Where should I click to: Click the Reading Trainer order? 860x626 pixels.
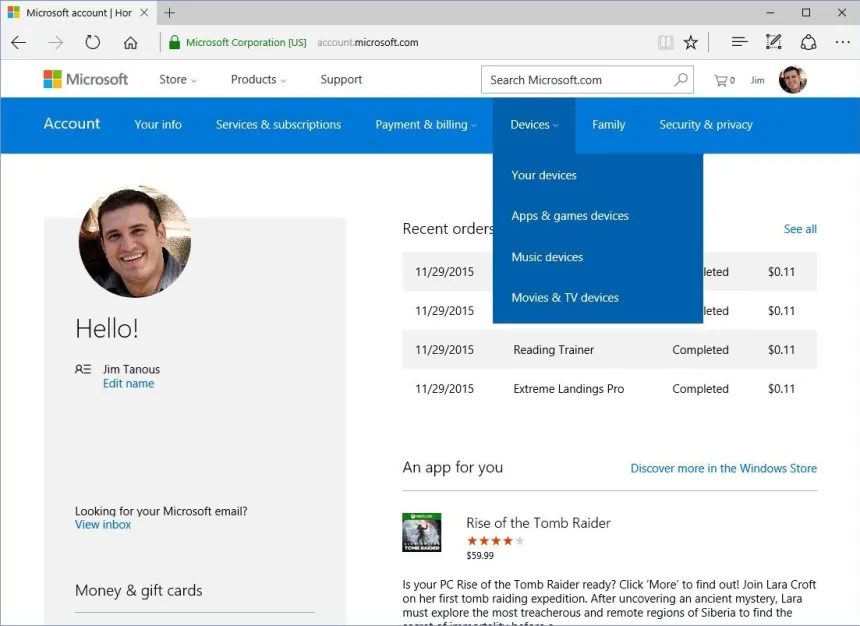coord(553,349)
